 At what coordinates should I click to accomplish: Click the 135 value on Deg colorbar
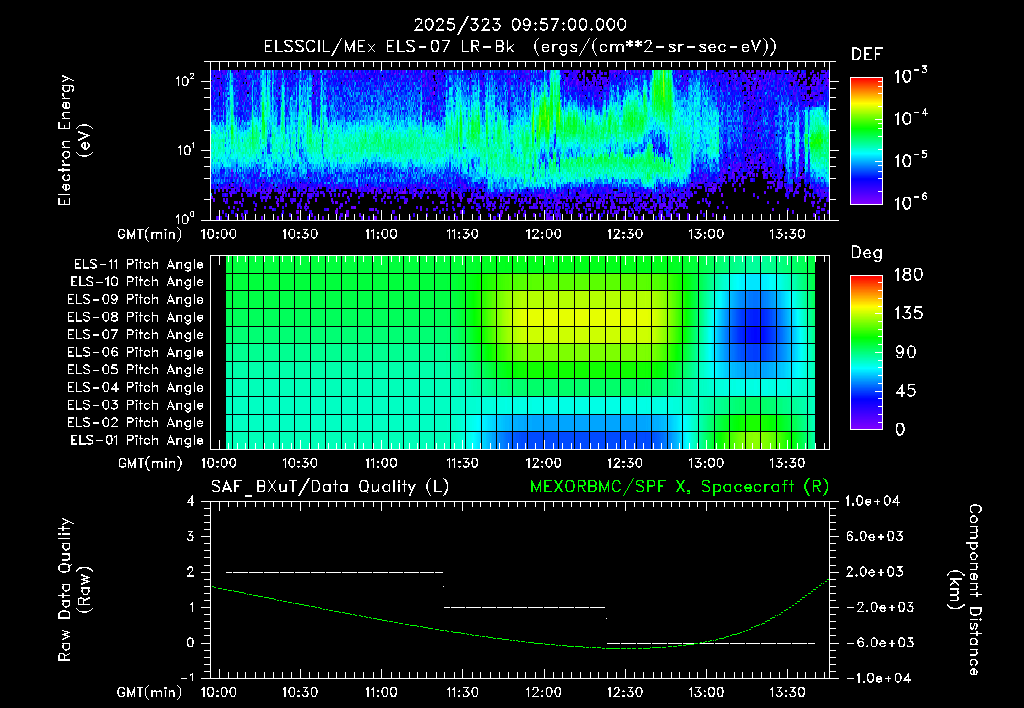click(x=908, y=313)
